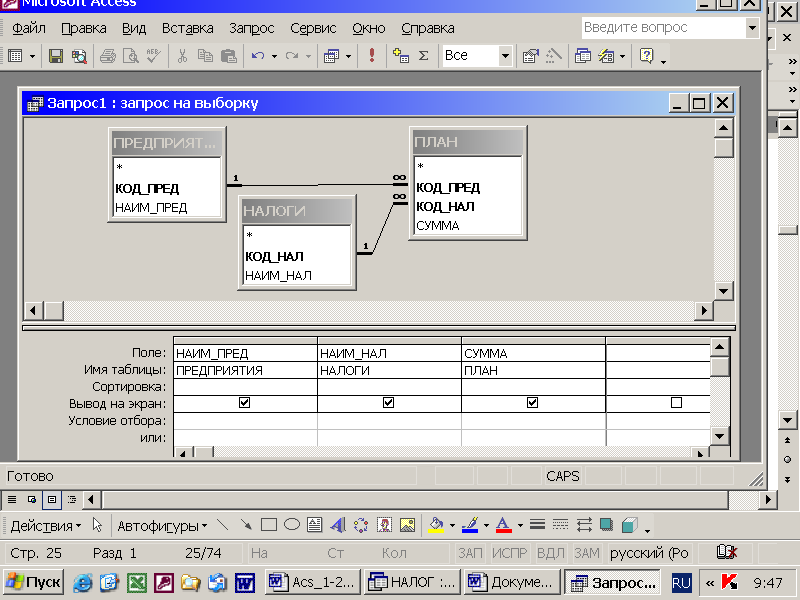Paste with the clipboard icon
Image resolution: width=800 pixels, height=600 pixels.
pos(229,56)
